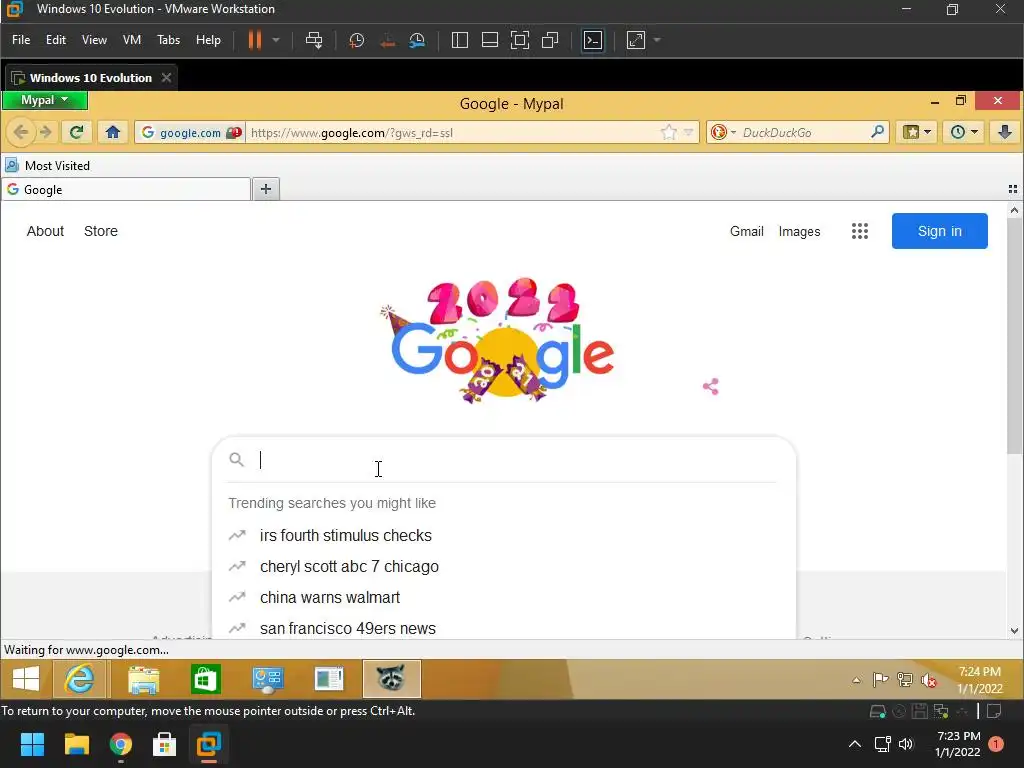1024x768 pixels.
Task: Open the Most Visited bookmarks folder
Action: coord(48,165)
